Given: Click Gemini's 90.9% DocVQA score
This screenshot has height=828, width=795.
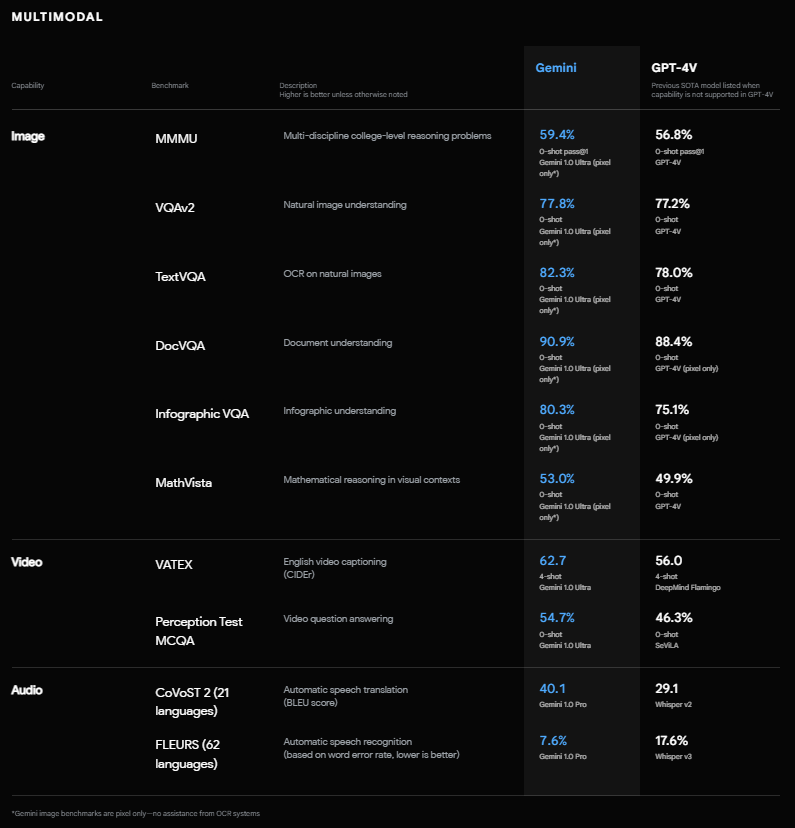Looking at the screenshot, I should click(x=557, y=341).
